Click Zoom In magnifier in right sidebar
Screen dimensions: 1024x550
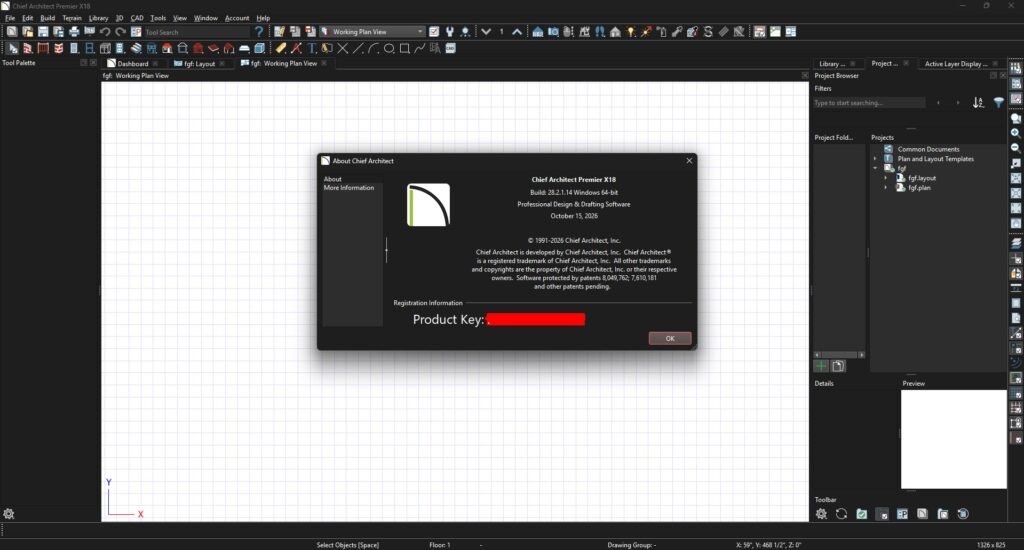(x=1016, y=133)
